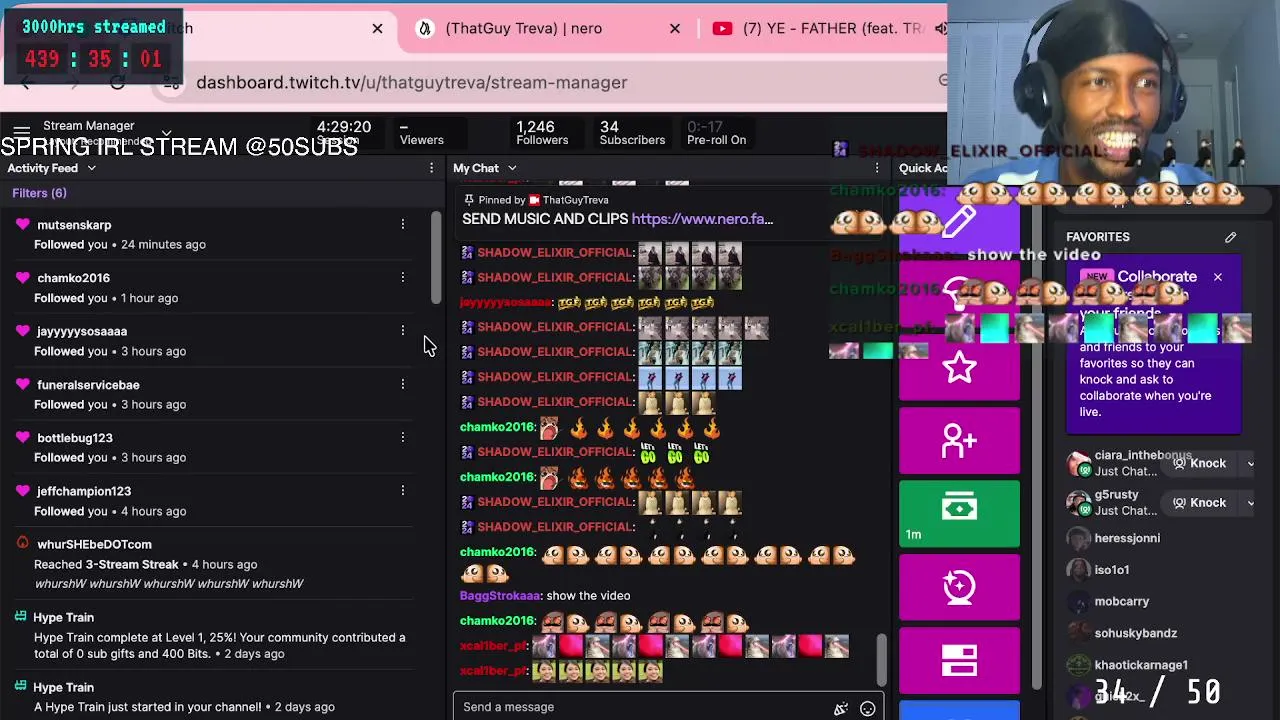Image resolution: width=1280 pixels, height=720 pixels.
Task: Edit the Favorites list with pencil icon
Action: click(x=1230, y=237)
